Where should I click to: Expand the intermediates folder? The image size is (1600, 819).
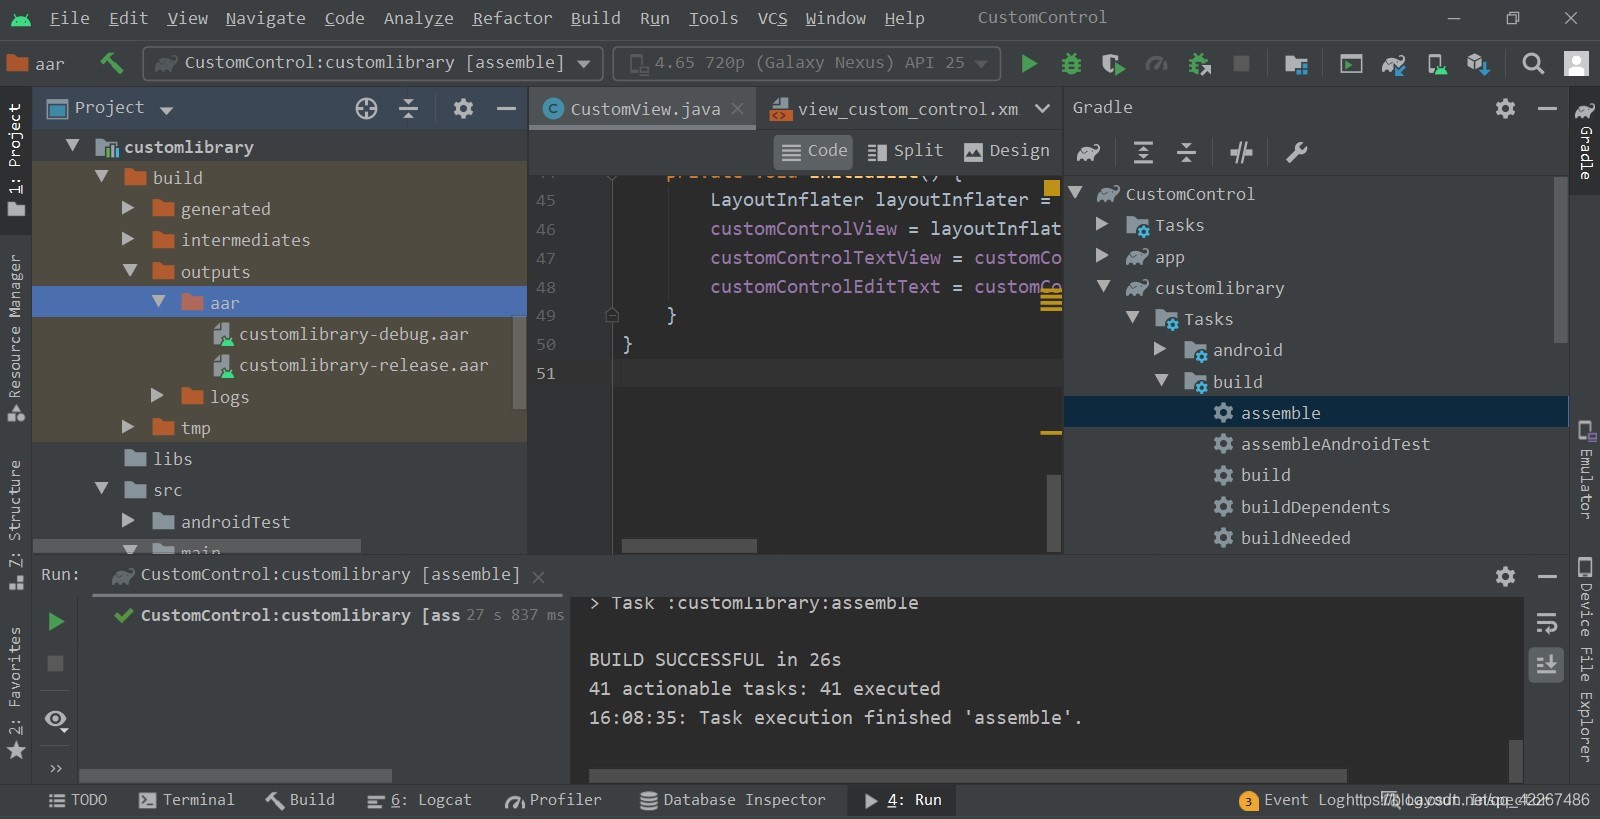pos(128,239)
